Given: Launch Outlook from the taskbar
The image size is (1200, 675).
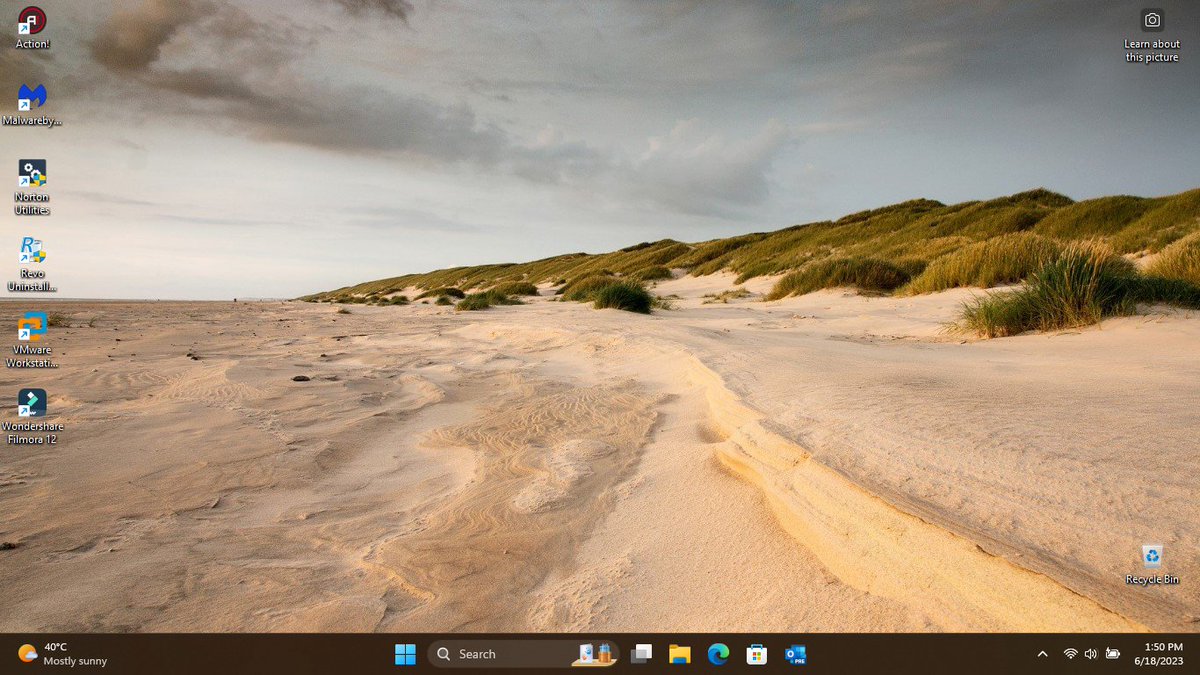Looking at the screenshot, I should 795,653.
